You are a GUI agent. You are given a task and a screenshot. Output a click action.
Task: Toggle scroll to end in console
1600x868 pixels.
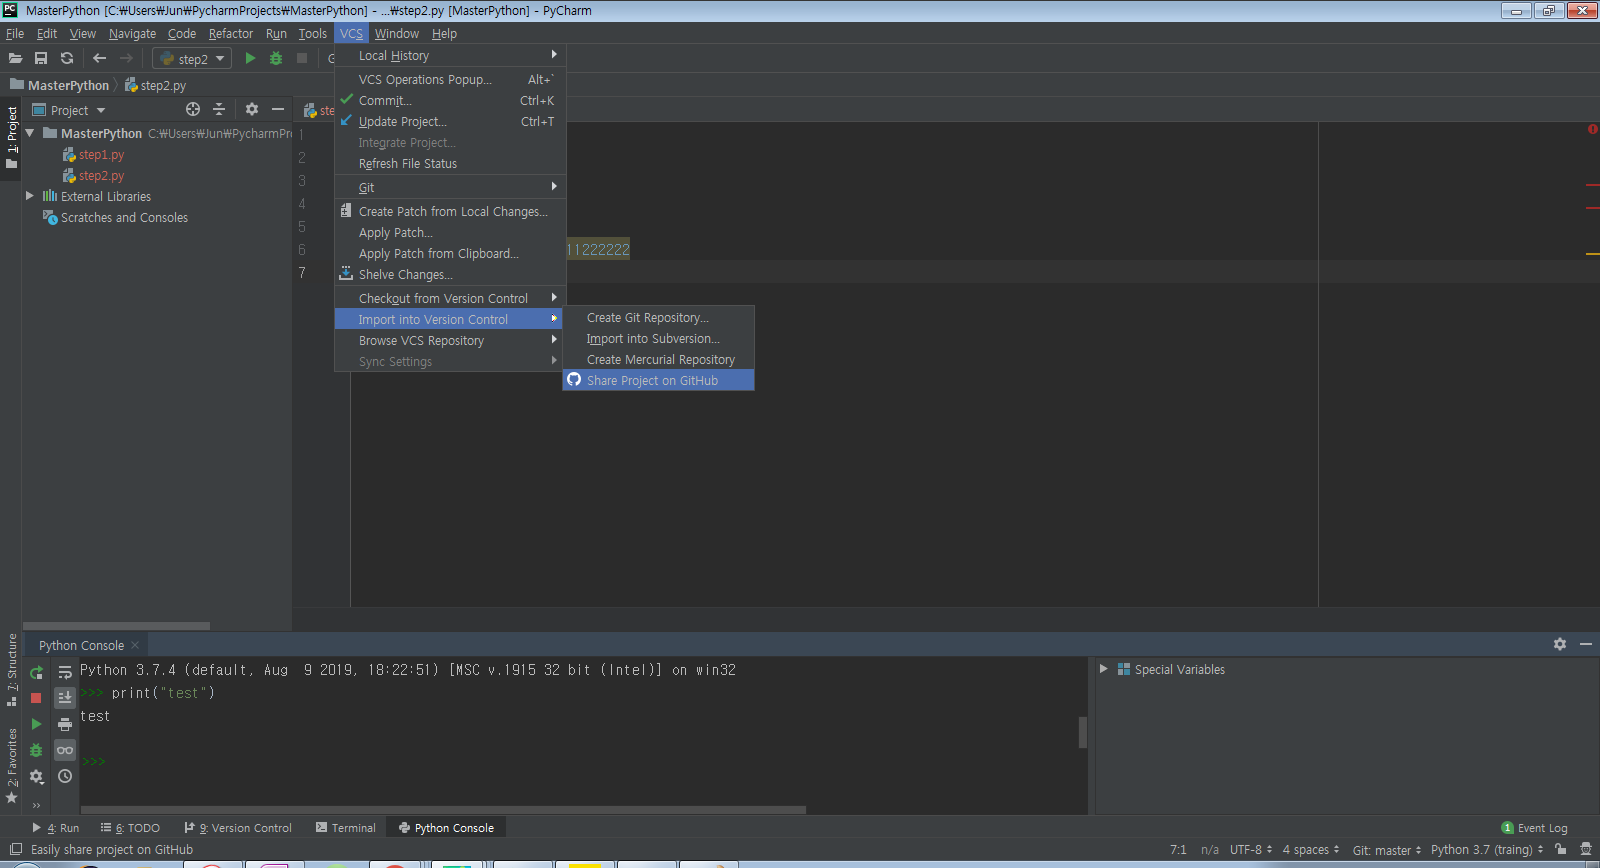pyautogui.click(x=65, y=697)
